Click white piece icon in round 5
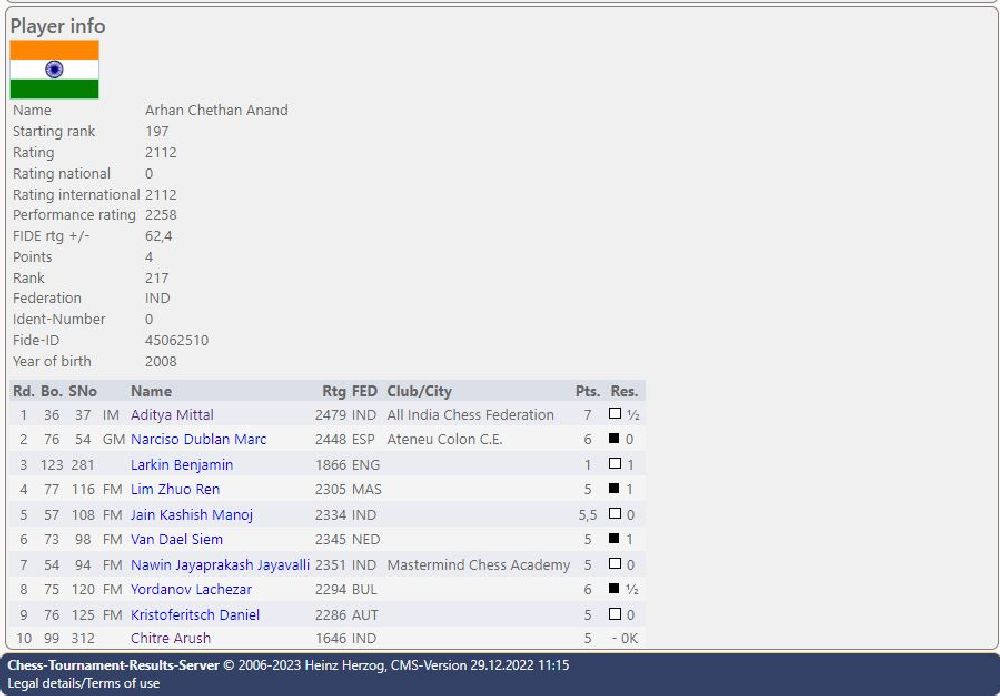 pos(615,514)
